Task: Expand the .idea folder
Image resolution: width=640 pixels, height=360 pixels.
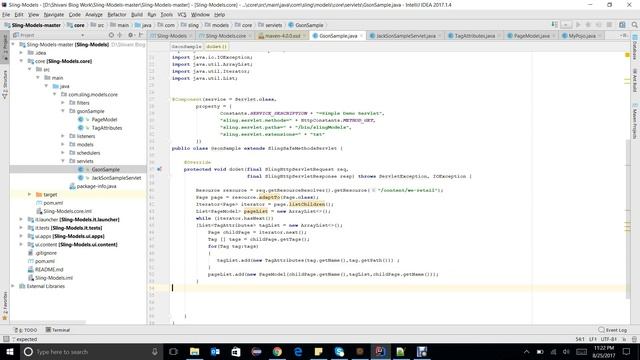Action: point(21,53)
